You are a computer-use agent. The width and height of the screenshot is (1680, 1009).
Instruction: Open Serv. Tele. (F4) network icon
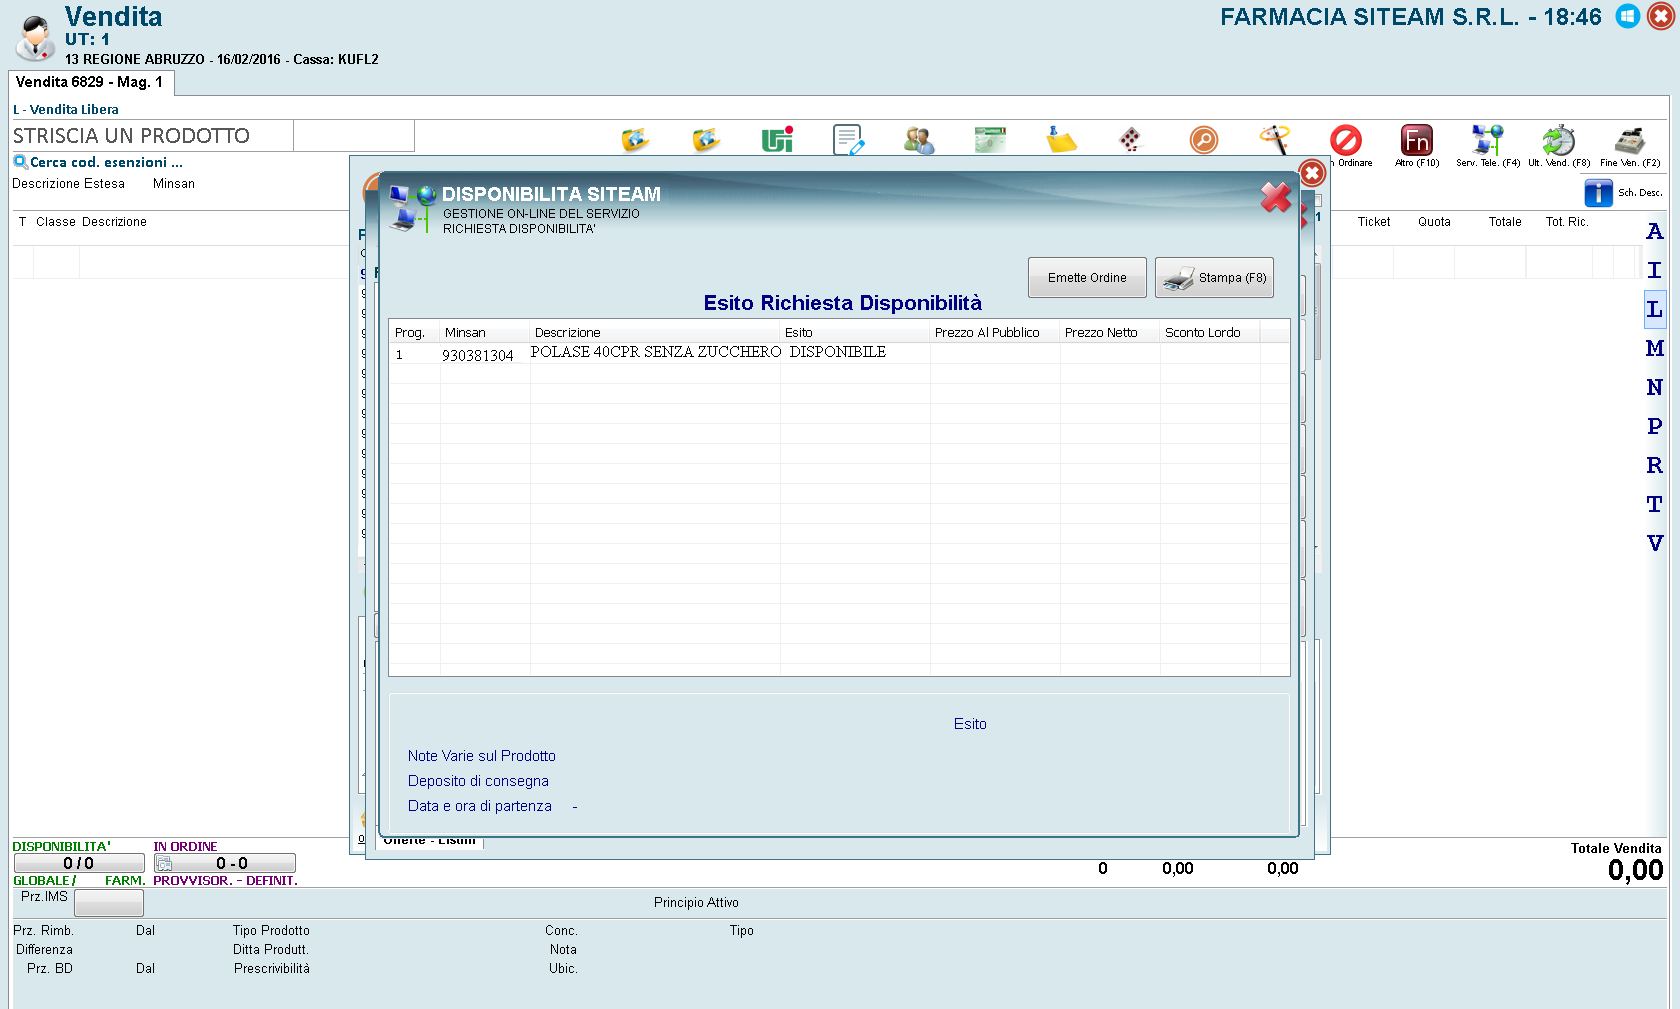click(1488, 140)
